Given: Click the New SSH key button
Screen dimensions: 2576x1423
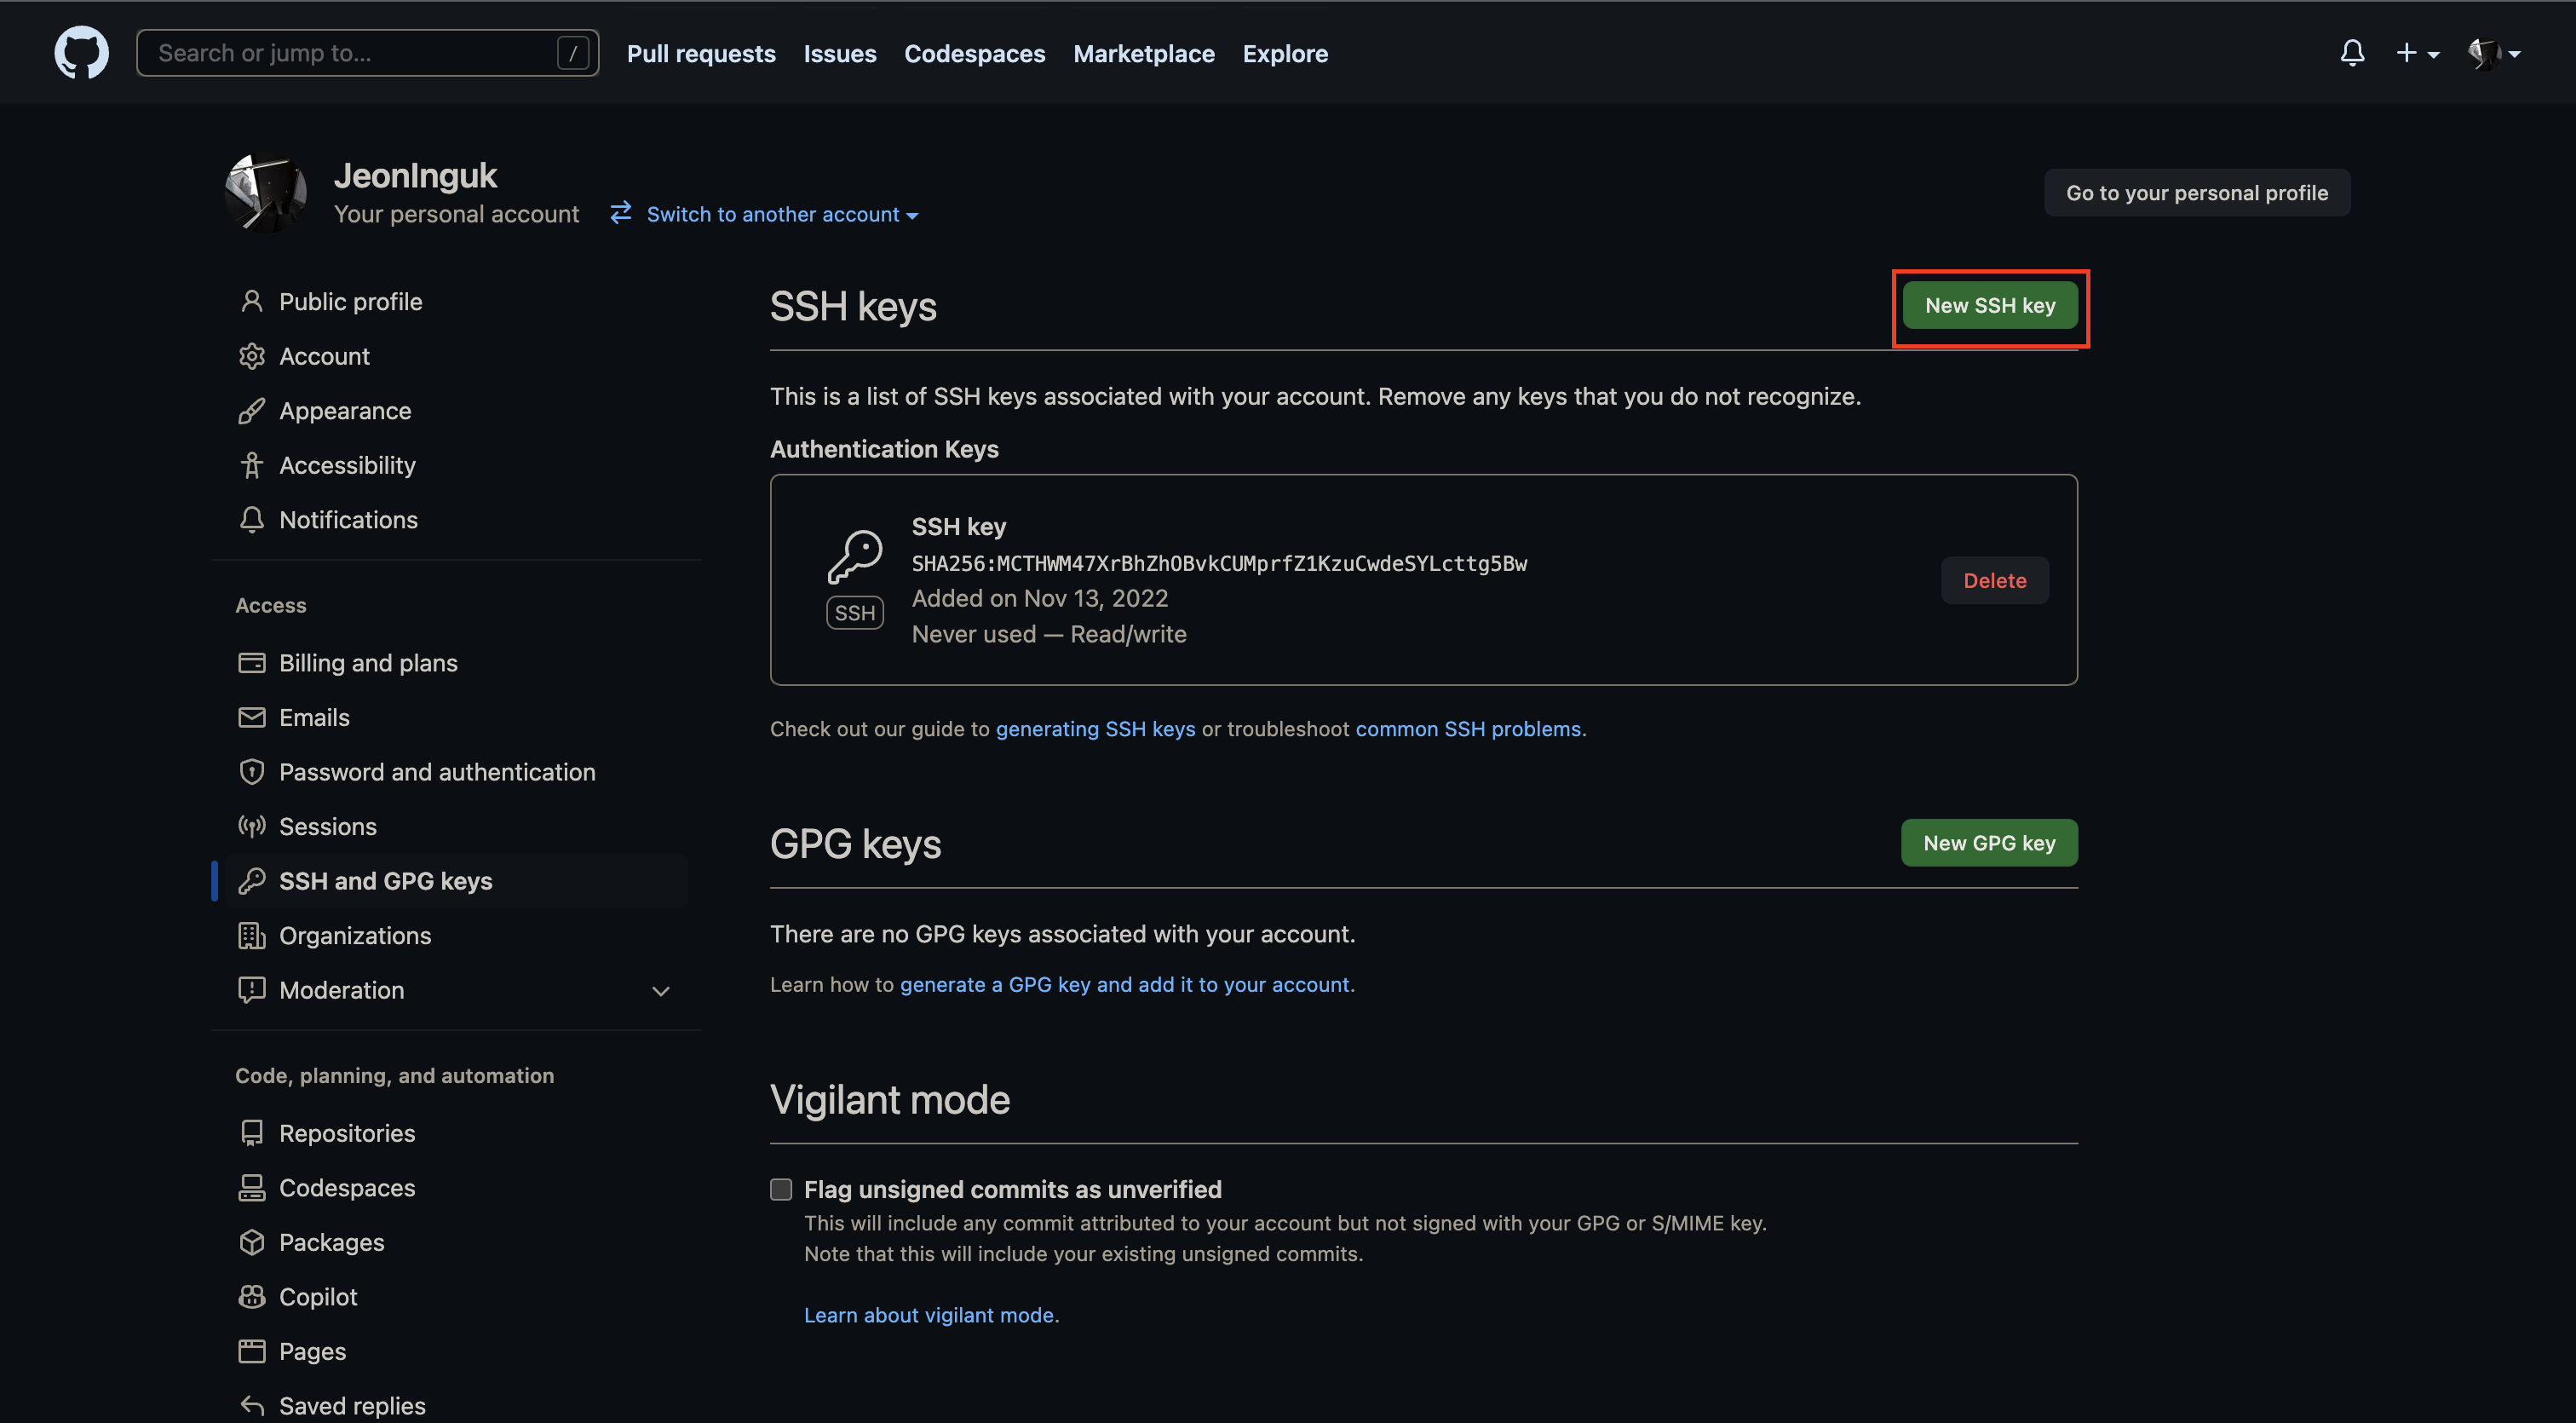Looking at the screenshot, I should click(x=1989, y=305).
